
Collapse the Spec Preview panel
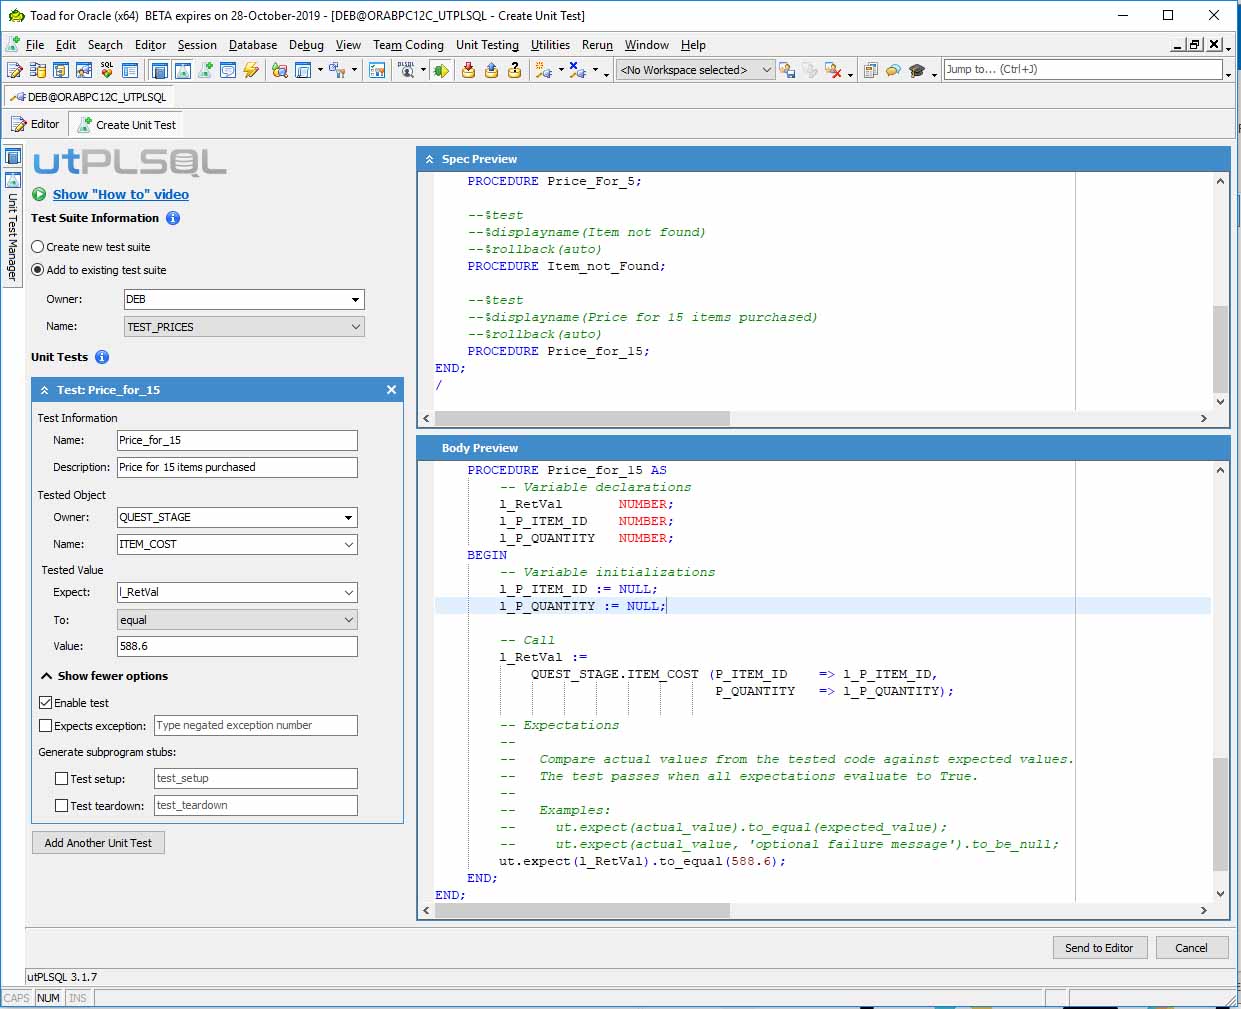429,159
